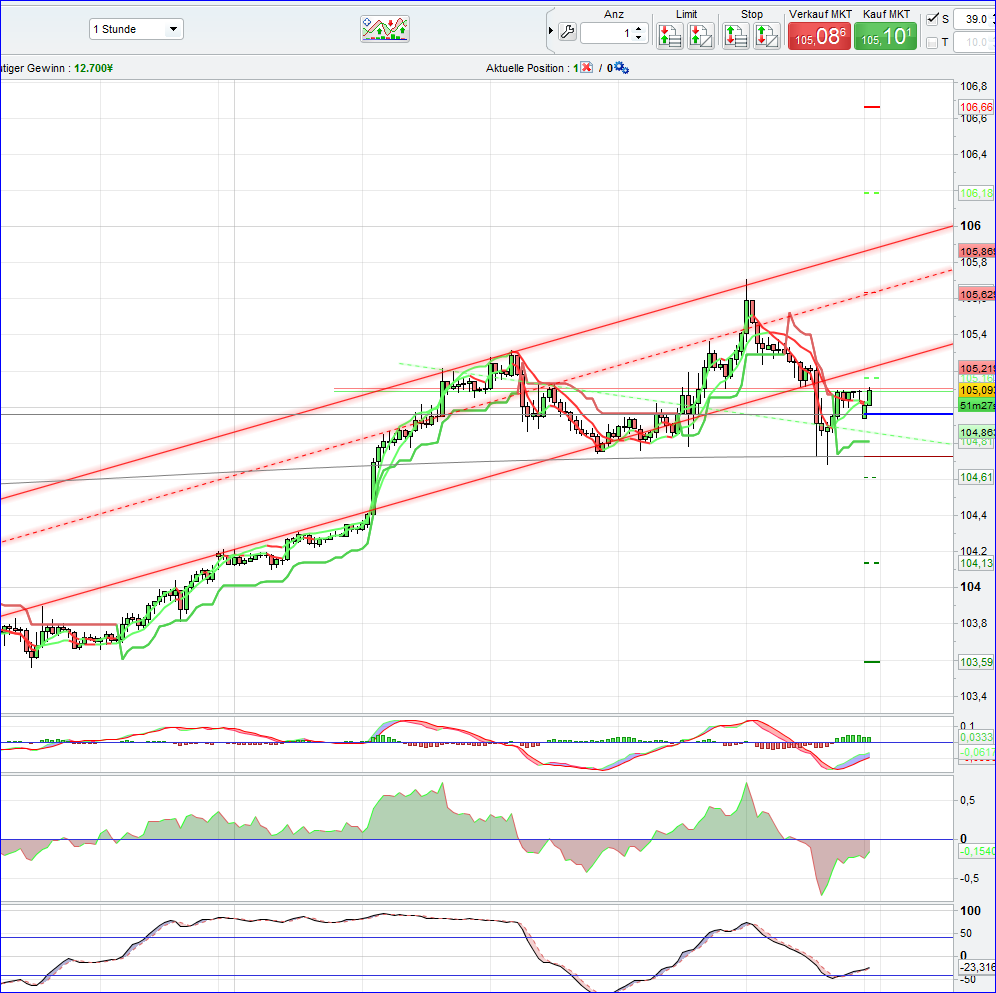Select the first Stop order icon
Viewport: 996px width, 993px height.
(x=736, y=34)
